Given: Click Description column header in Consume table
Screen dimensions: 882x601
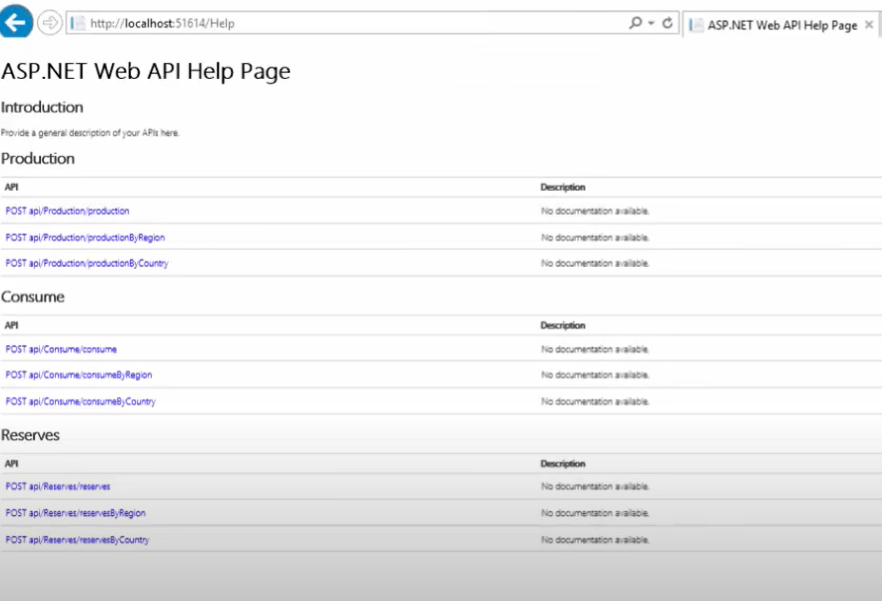Looking at the screenshot, I should [x=562, y=325].
